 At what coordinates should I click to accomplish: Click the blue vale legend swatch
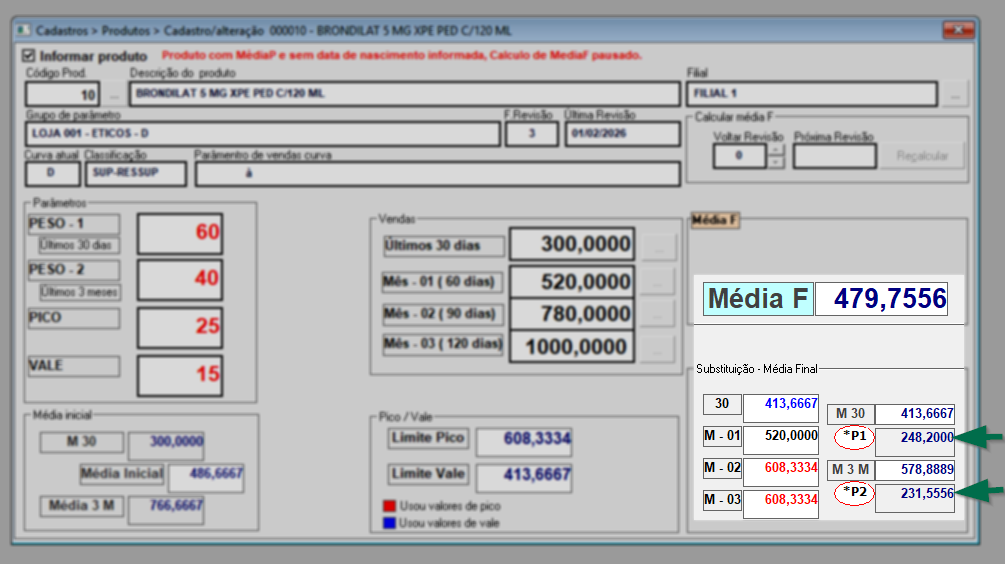pos(389,522)
